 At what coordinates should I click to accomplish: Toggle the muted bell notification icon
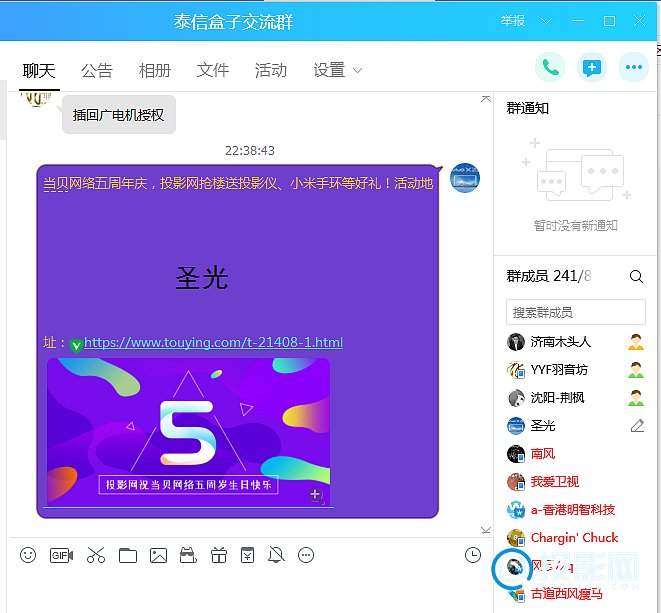click(x=277, y=555)
